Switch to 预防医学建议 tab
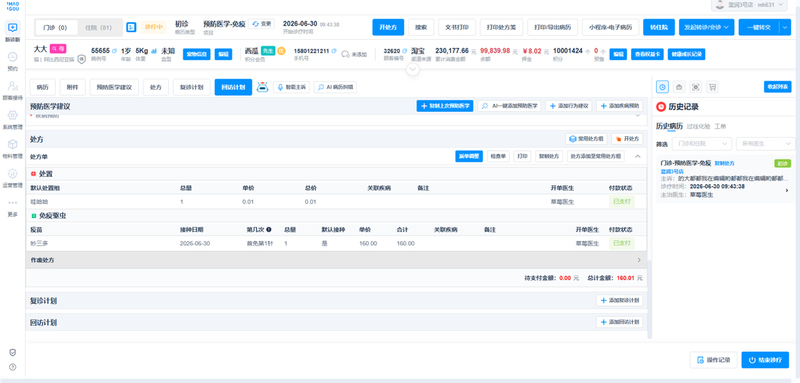Viewport: 800px width, 383px height. [x=114, y=87]
